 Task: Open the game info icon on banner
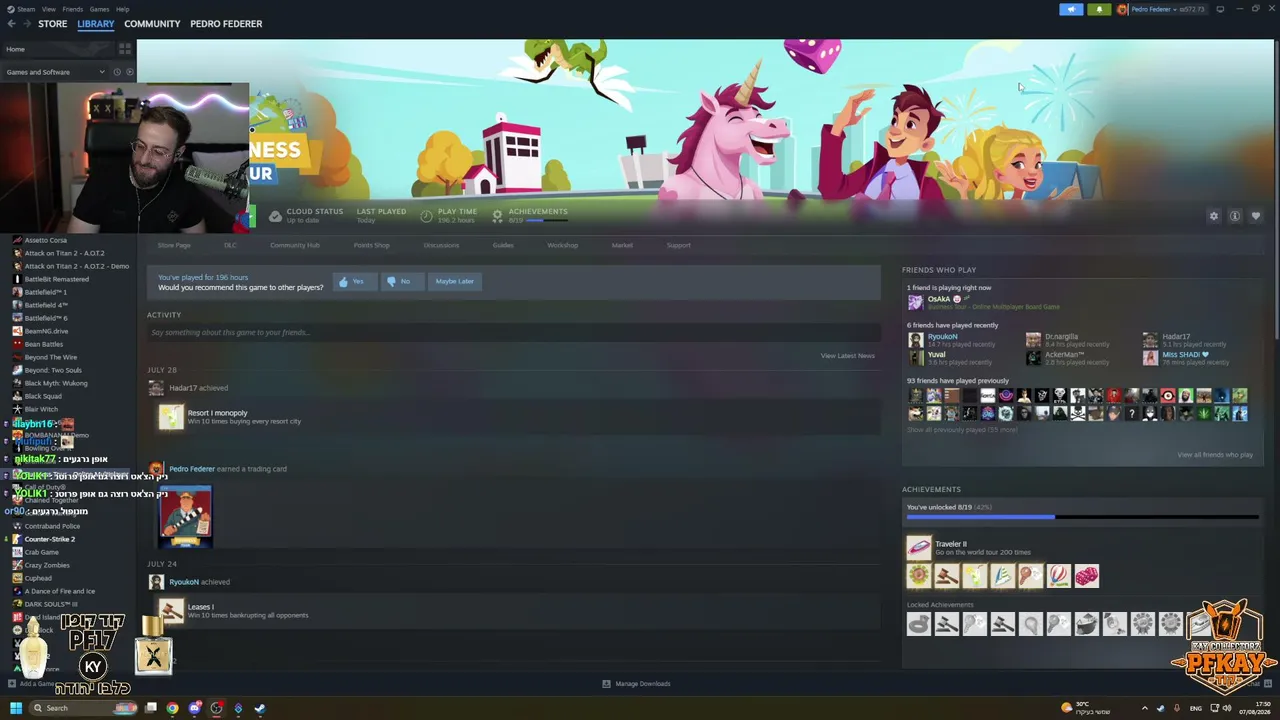point(1235,216)
